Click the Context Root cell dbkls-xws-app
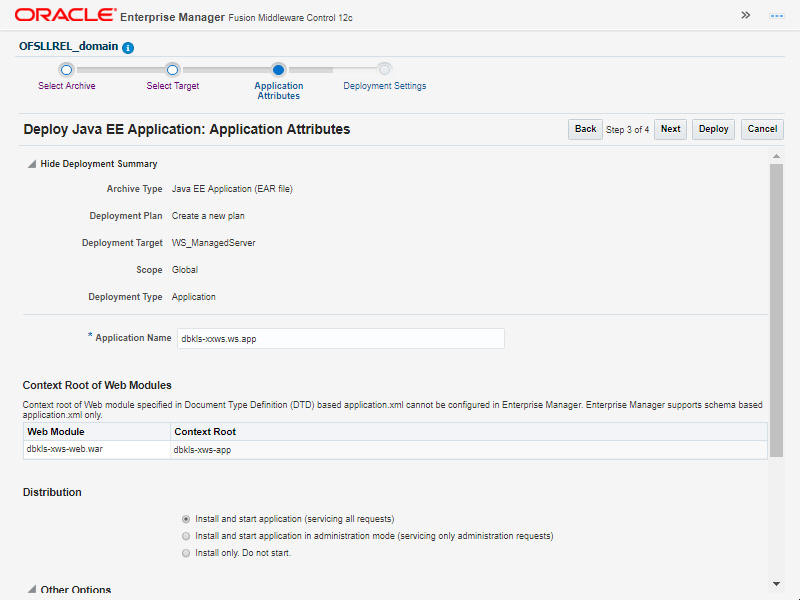800x600 pixels. pyautogui.click(x=202, y=450)
